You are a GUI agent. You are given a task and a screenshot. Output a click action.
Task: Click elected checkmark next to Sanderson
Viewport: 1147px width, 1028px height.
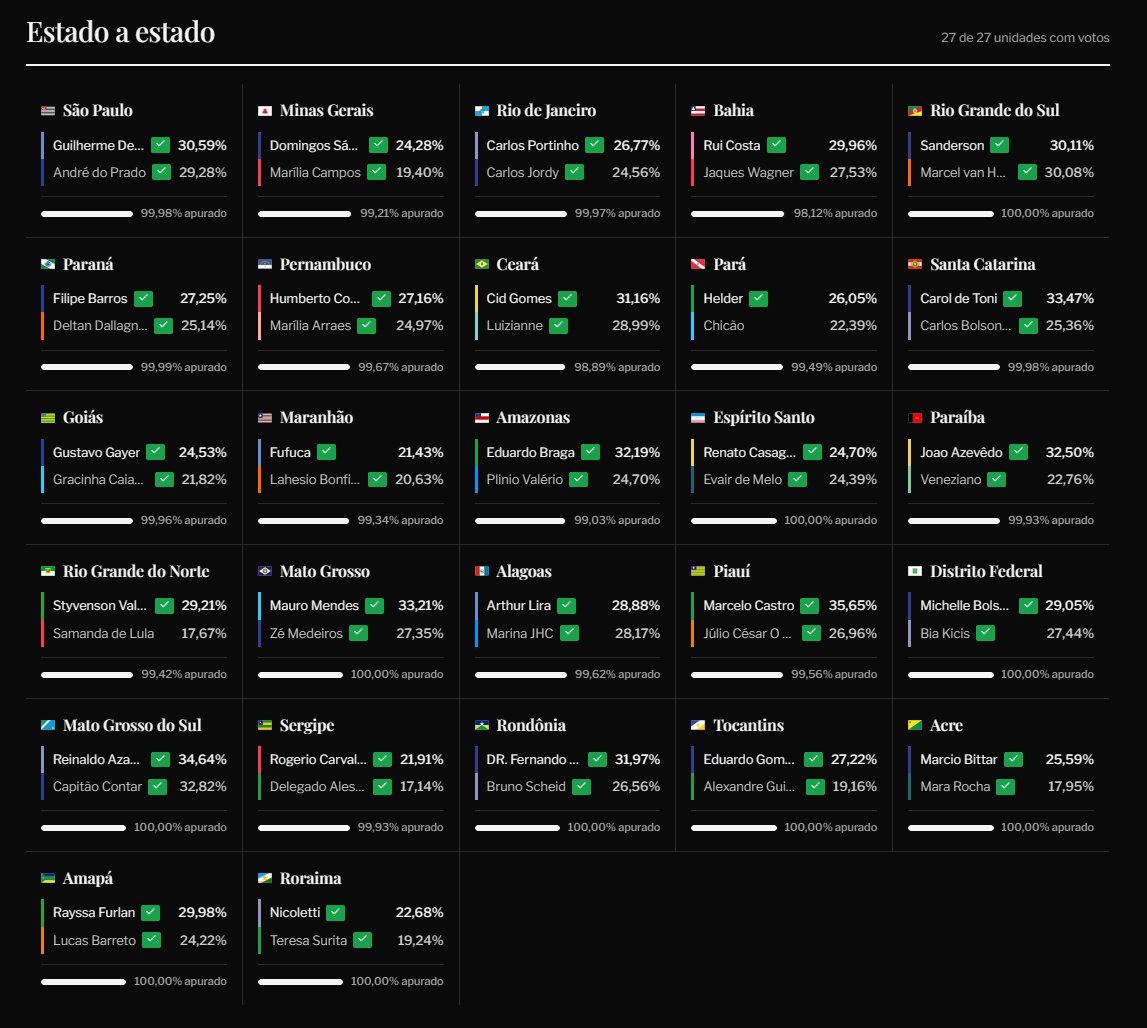tap(999, 145)
